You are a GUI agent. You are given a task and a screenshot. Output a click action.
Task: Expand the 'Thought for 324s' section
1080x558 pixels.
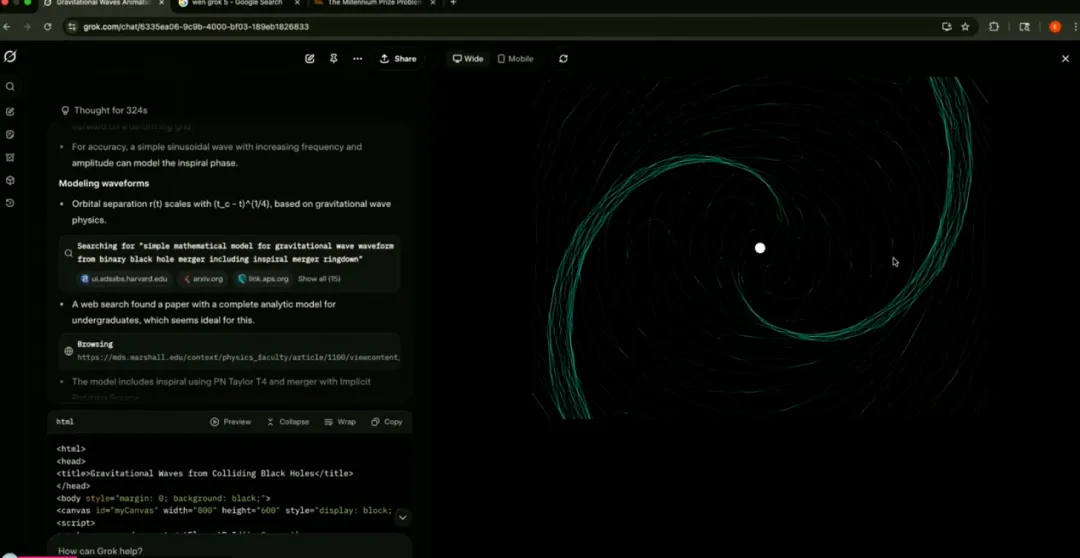(105, 110)
